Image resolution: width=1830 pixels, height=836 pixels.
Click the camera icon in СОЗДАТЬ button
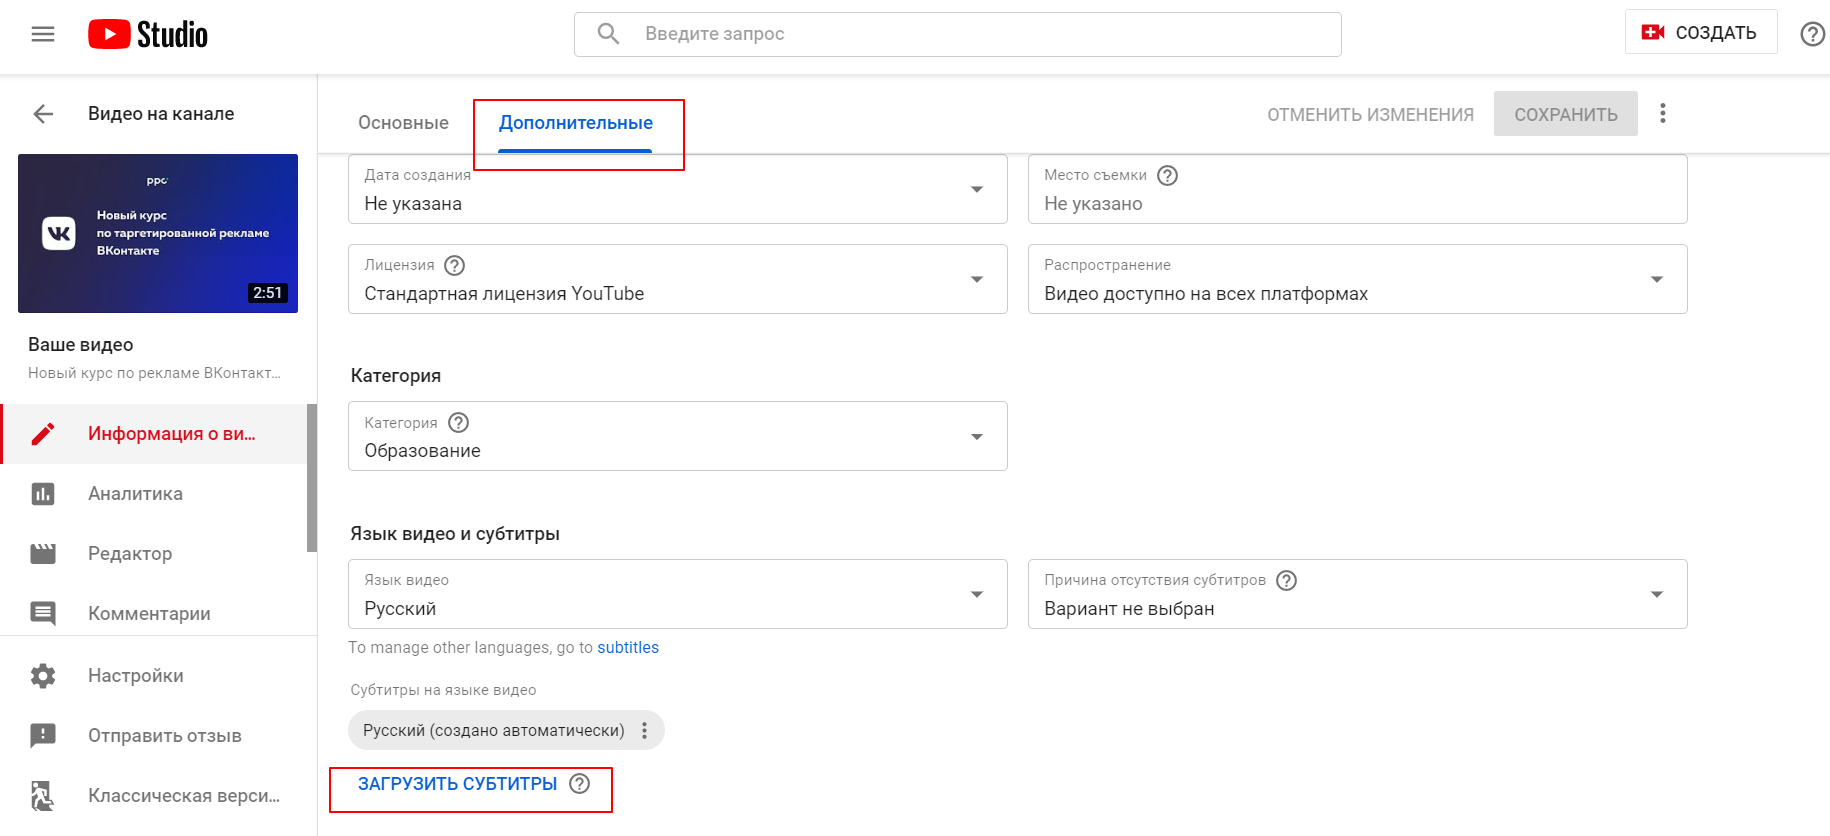(1653, 32)
